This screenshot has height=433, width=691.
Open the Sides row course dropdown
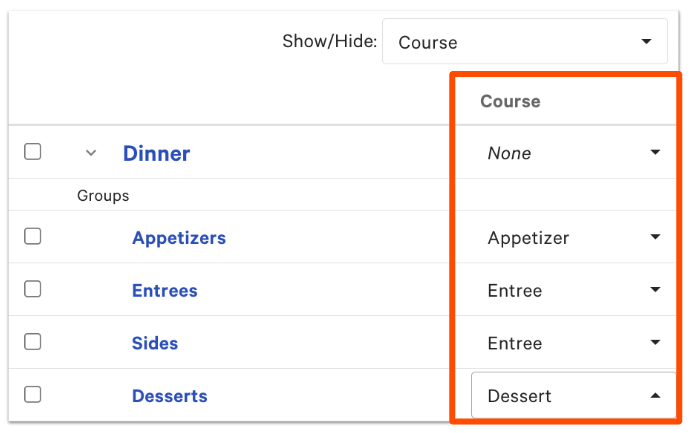(573, 344)
